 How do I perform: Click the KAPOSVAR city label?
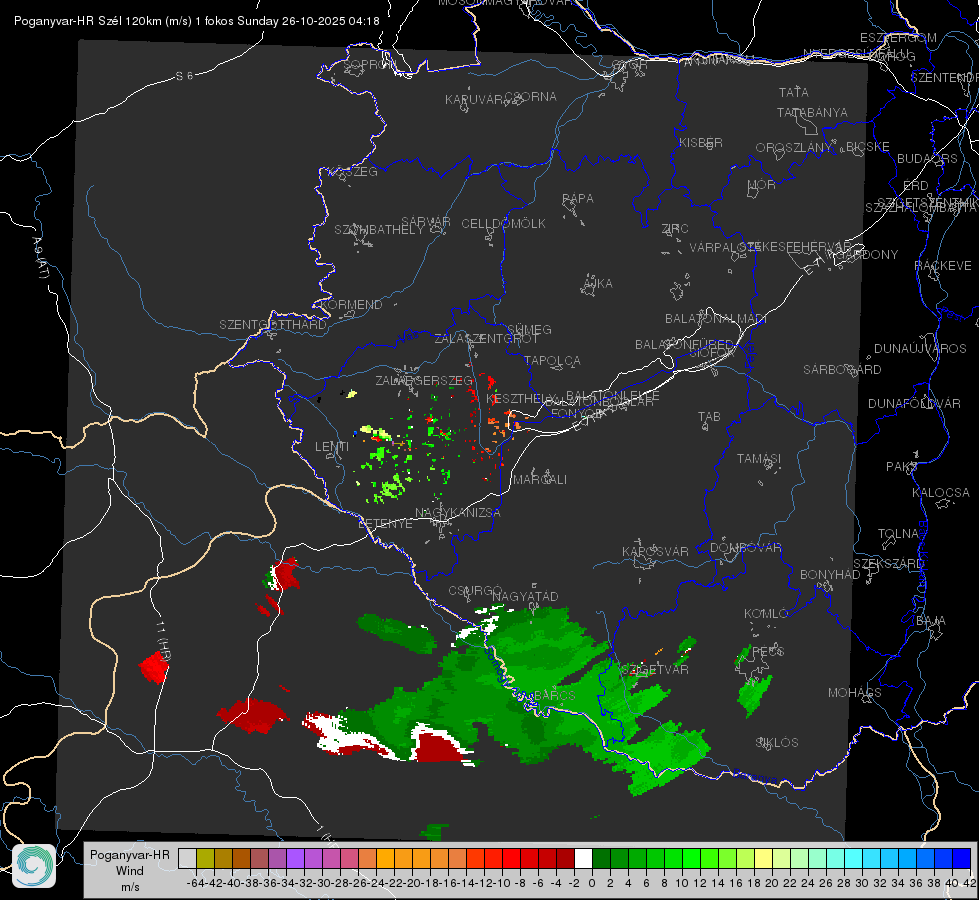click(655, 551)
